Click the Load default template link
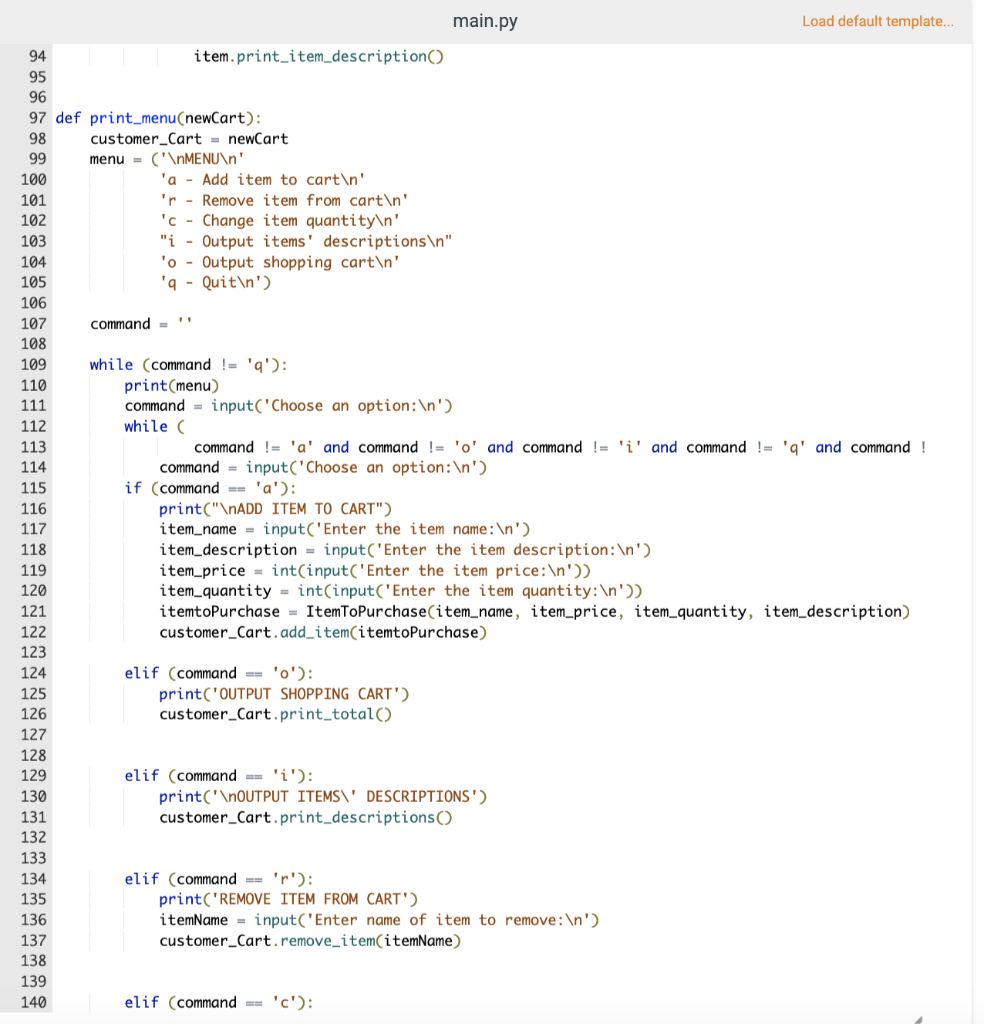 877,21
